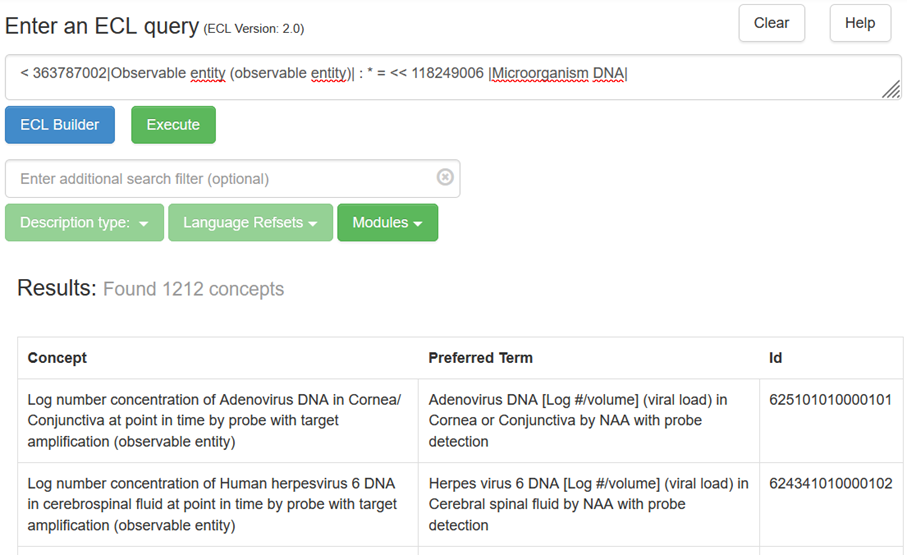This screenshot has width=907, height=555.
Task: Clear the search filter with the X icon
Action: tap(445, 178)
